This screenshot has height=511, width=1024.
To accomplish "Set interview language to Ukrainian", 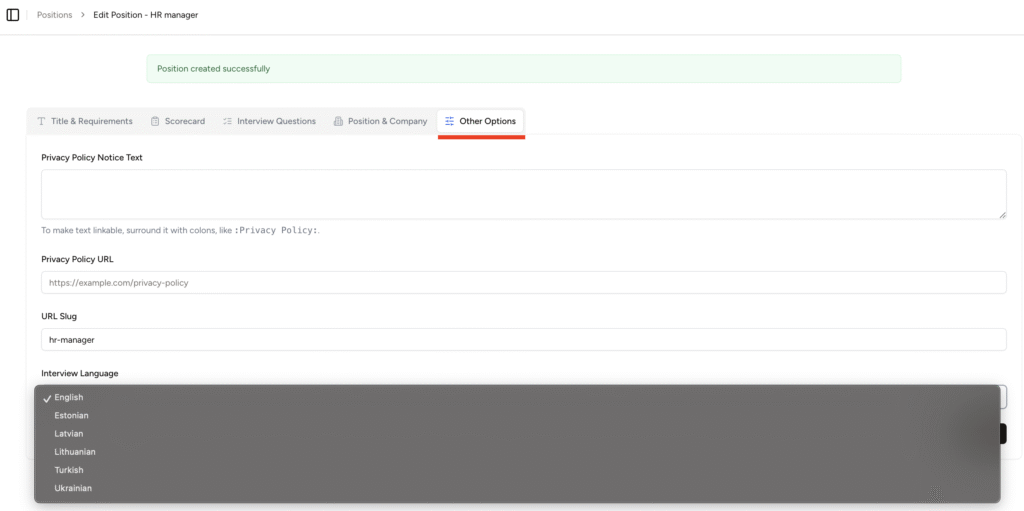I will pos(73,488).
